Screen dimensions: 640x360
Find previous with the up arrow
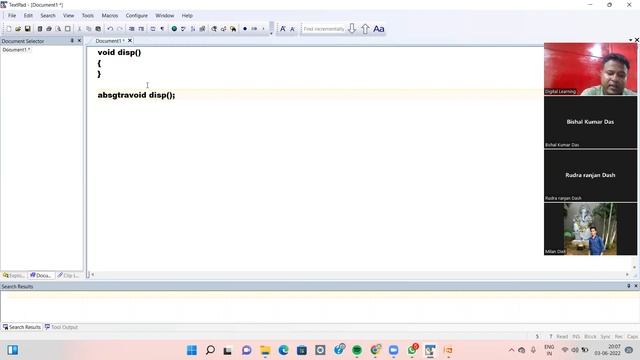pos(365,29)
